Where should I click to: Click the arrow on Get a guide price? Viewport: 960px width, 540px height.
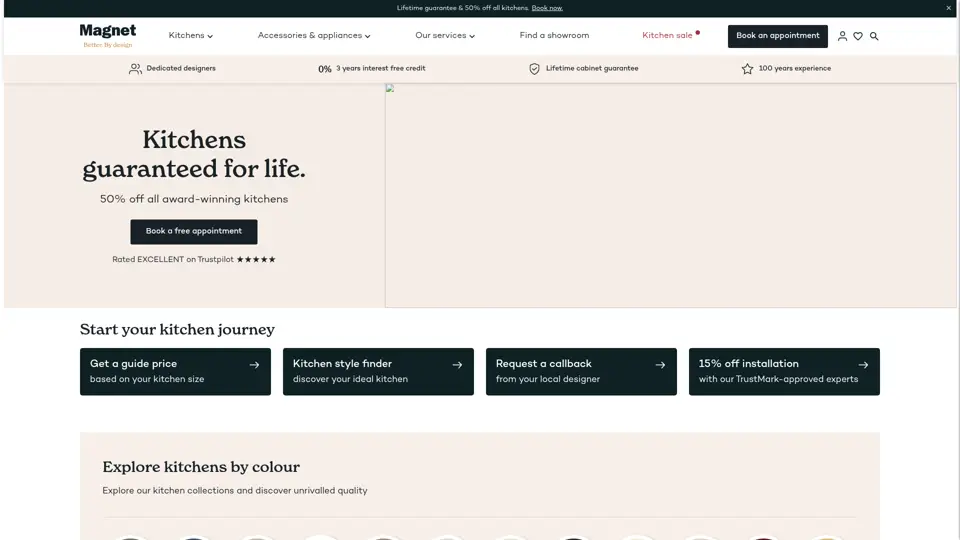(x=254, y=365)
